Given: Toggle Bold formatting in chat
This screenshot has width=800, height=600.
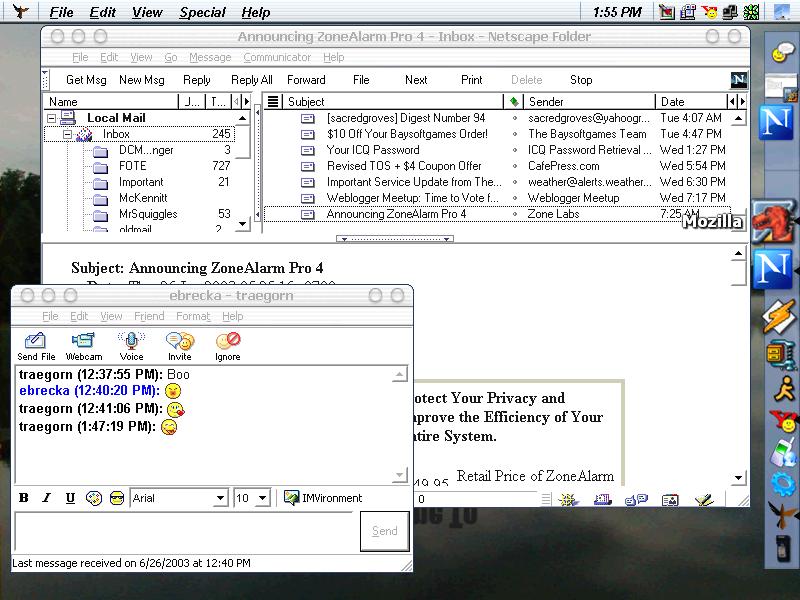Looking at the screenshot, I should pos(23,498).
